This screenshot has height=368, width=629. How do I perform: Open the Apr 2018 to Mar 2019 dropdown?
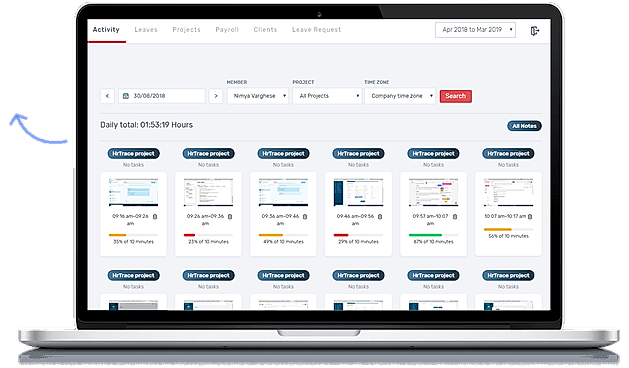(475, 30)
